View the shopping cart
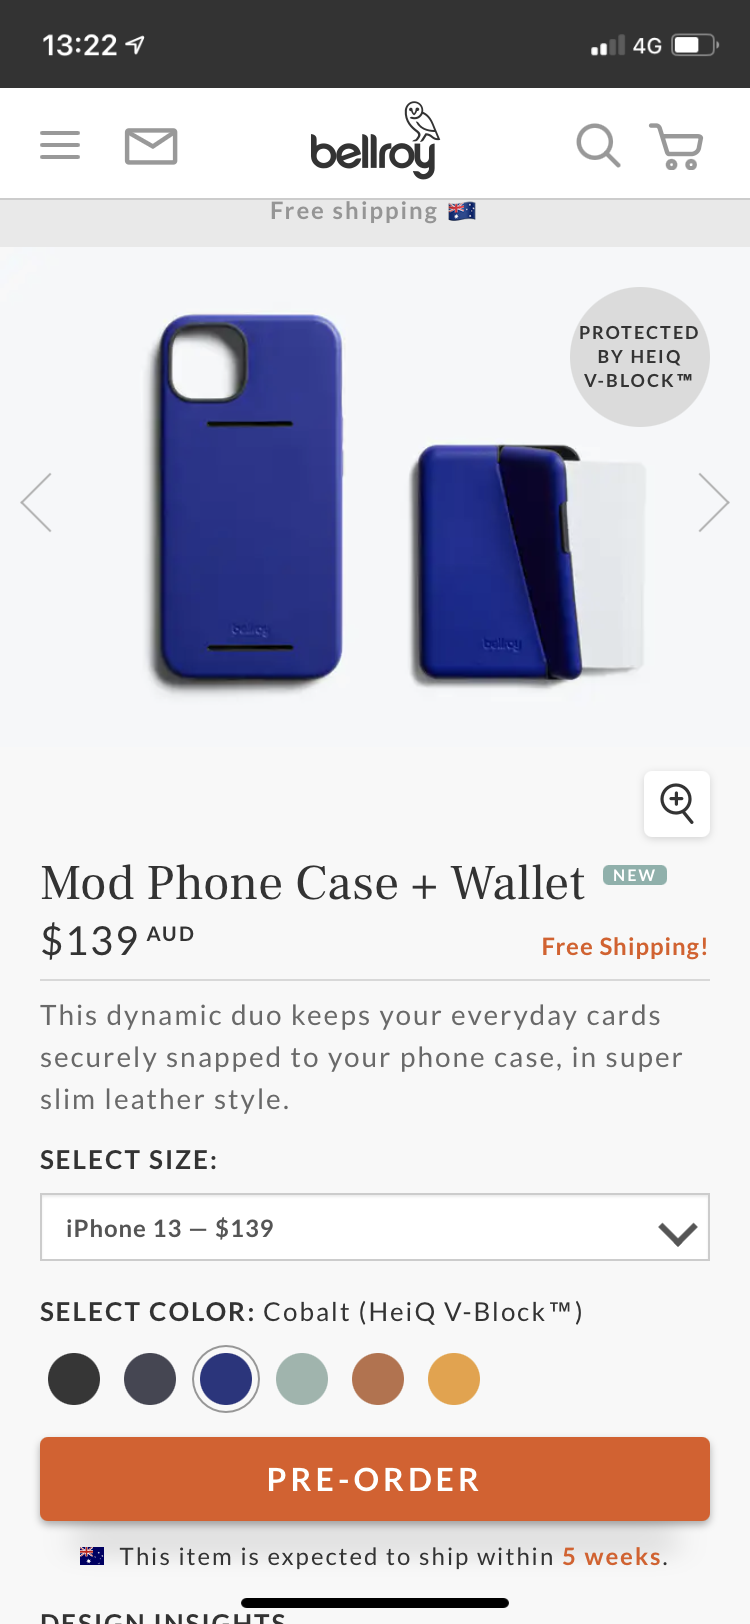Viewport: 750px width, 1624px height. click(677, 146)
